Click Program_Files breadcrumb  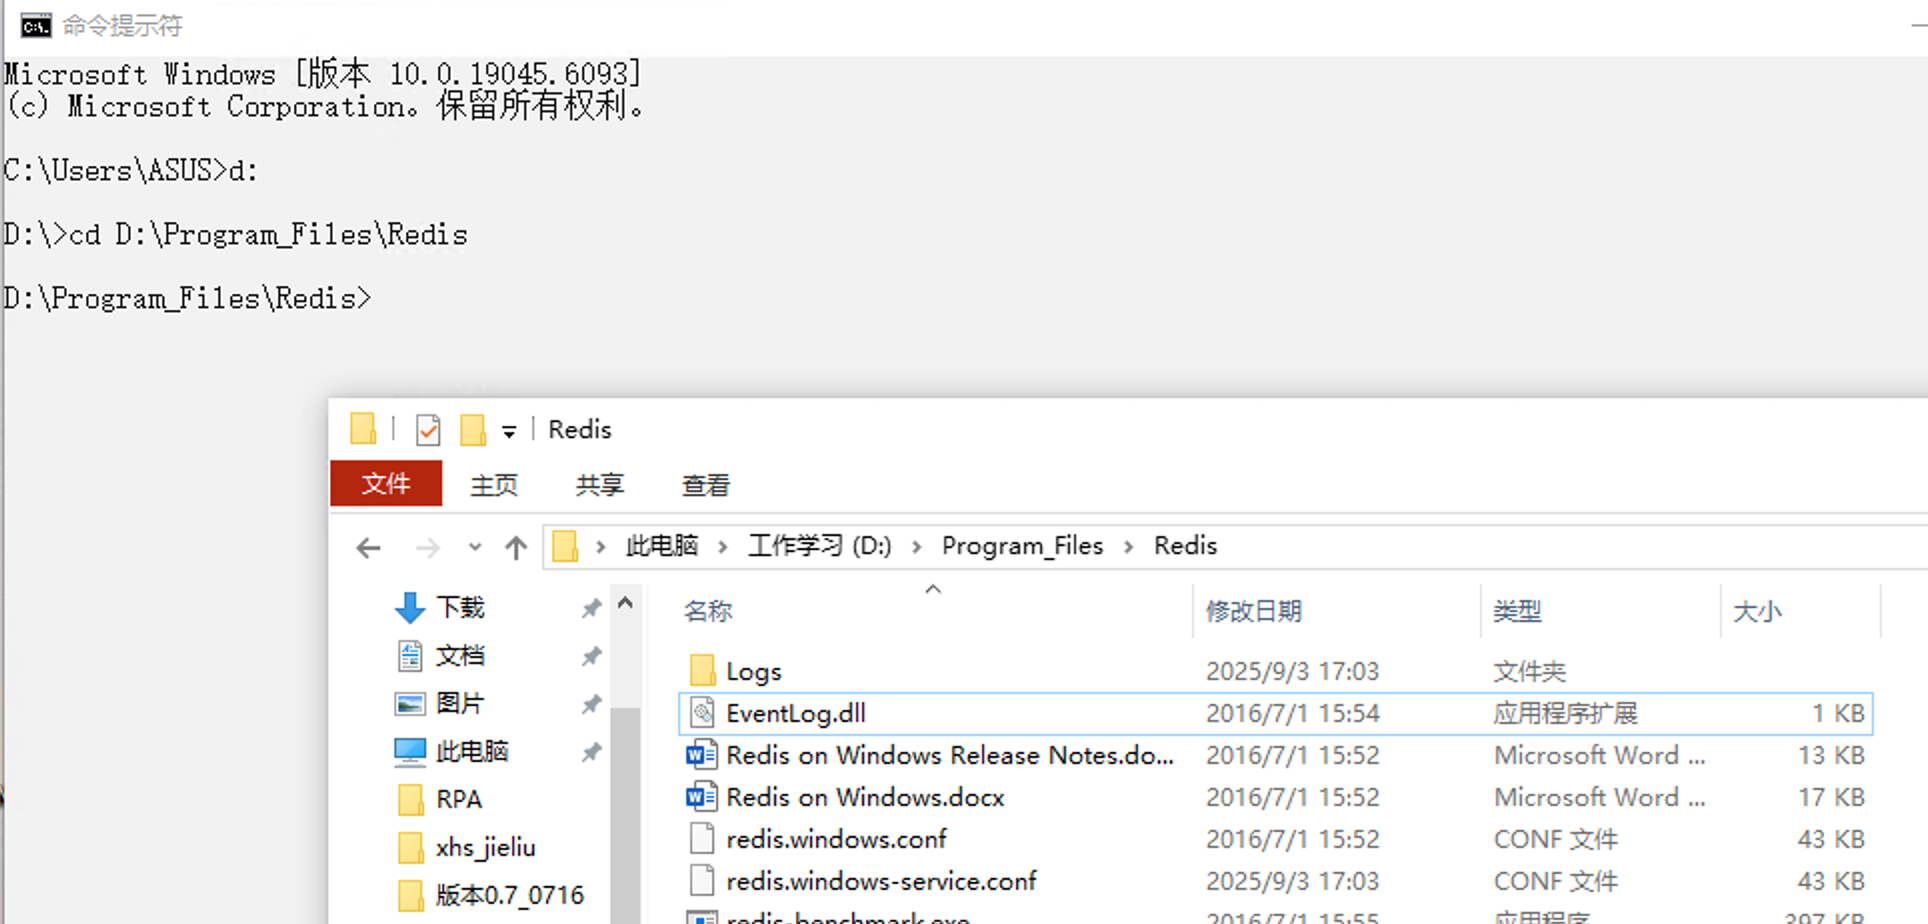pyautogui.click(x=1022, y=545)
